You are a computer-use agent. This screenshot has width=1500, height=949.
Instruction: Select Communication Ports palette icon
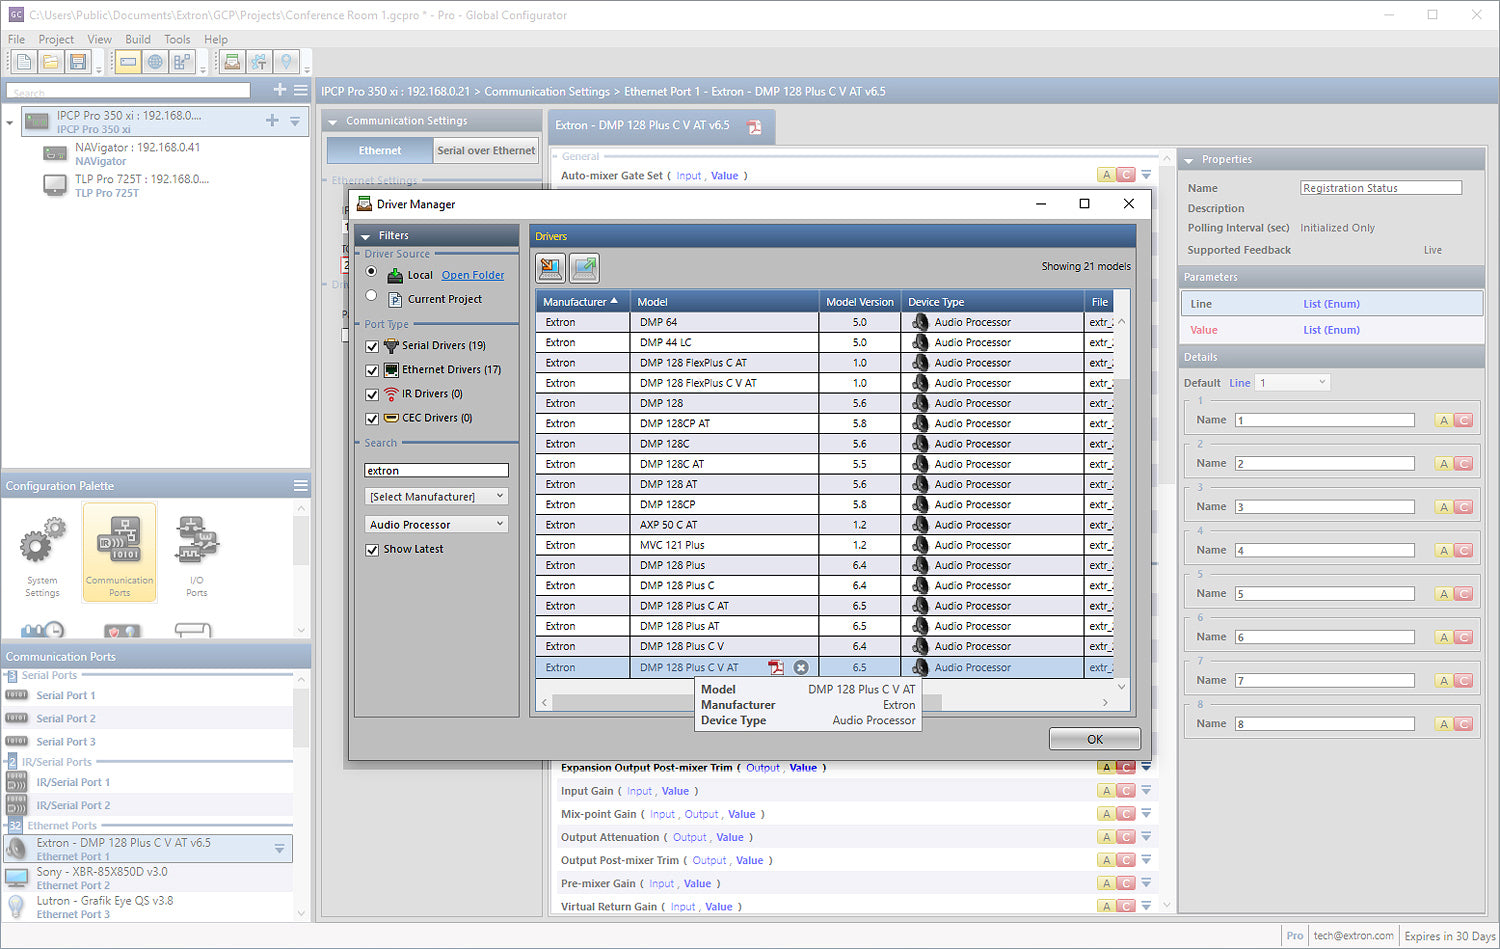coord(120,553)
